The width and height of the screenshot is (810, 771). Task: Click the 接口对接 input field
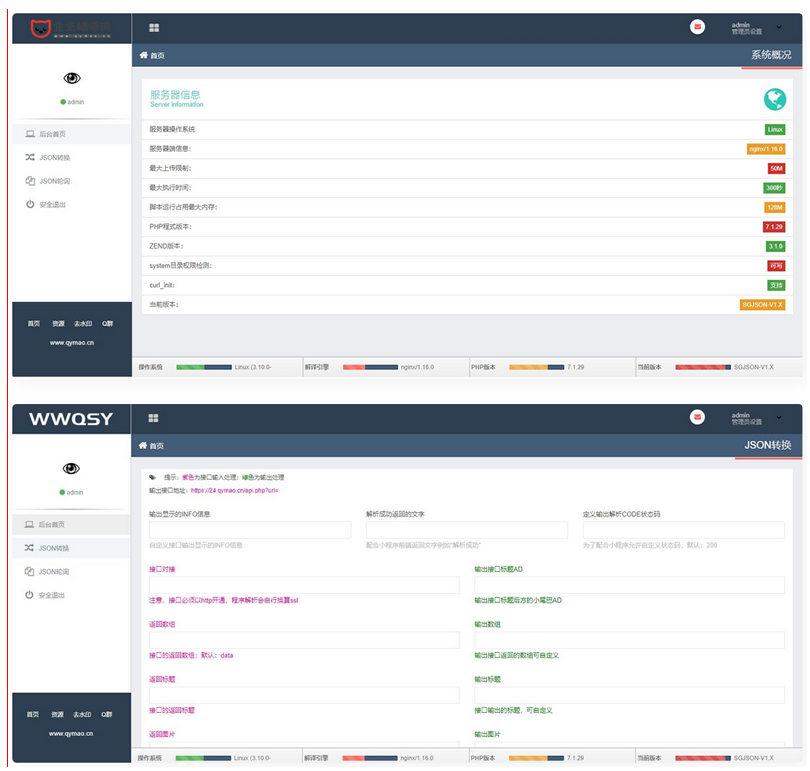tap(303, 585)
